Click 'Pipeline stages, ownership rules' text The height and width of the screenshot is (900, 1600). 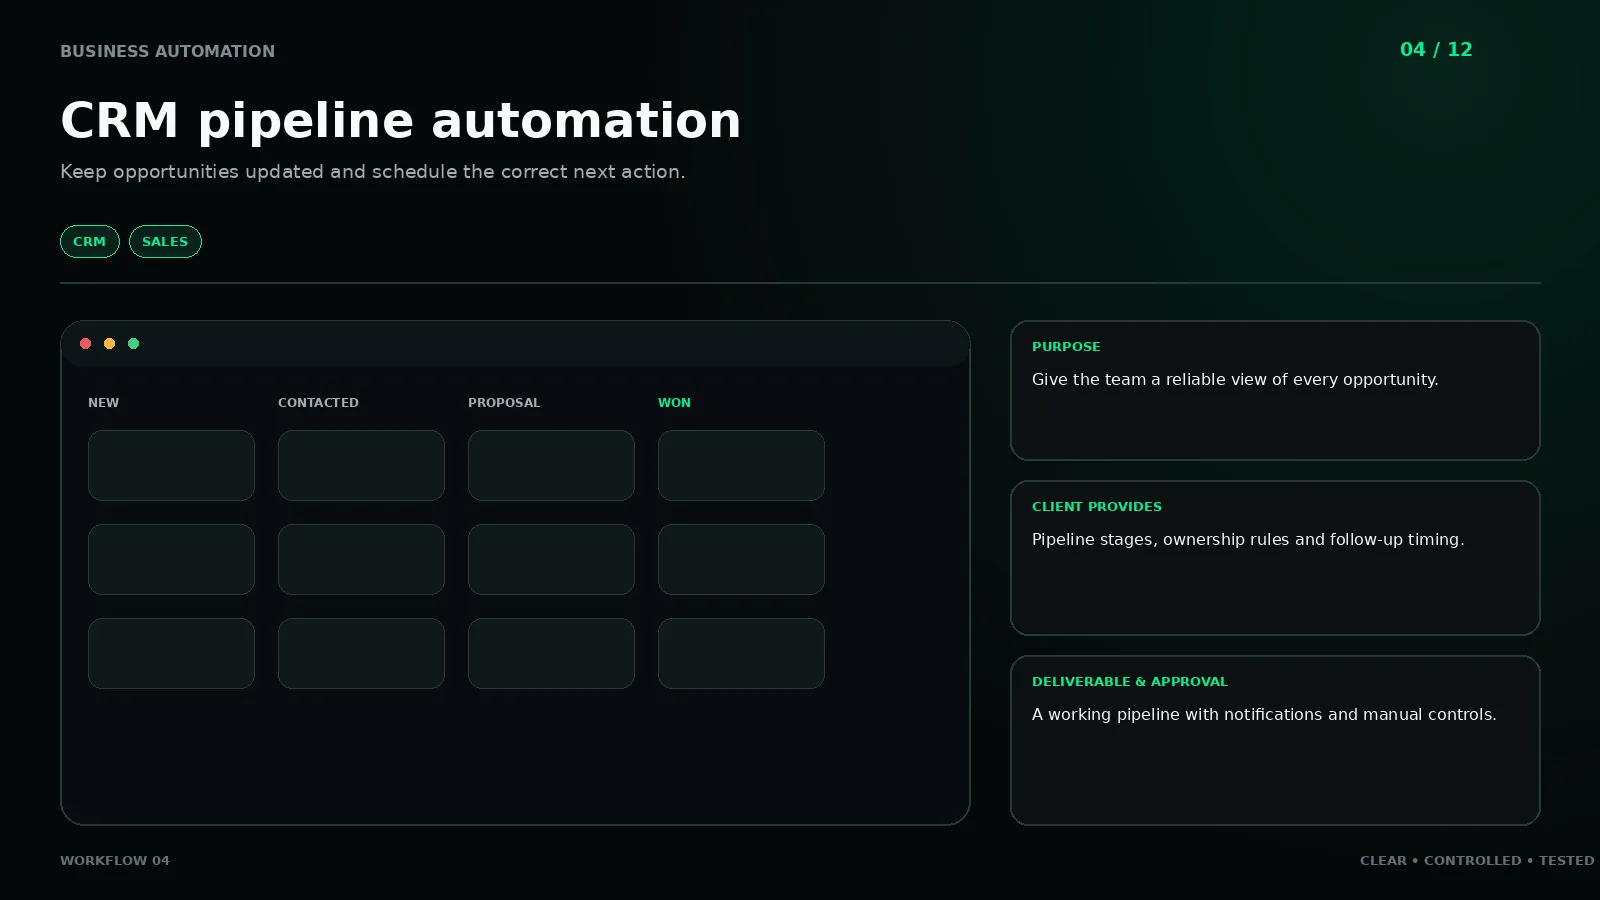[x=1248, y=539]
